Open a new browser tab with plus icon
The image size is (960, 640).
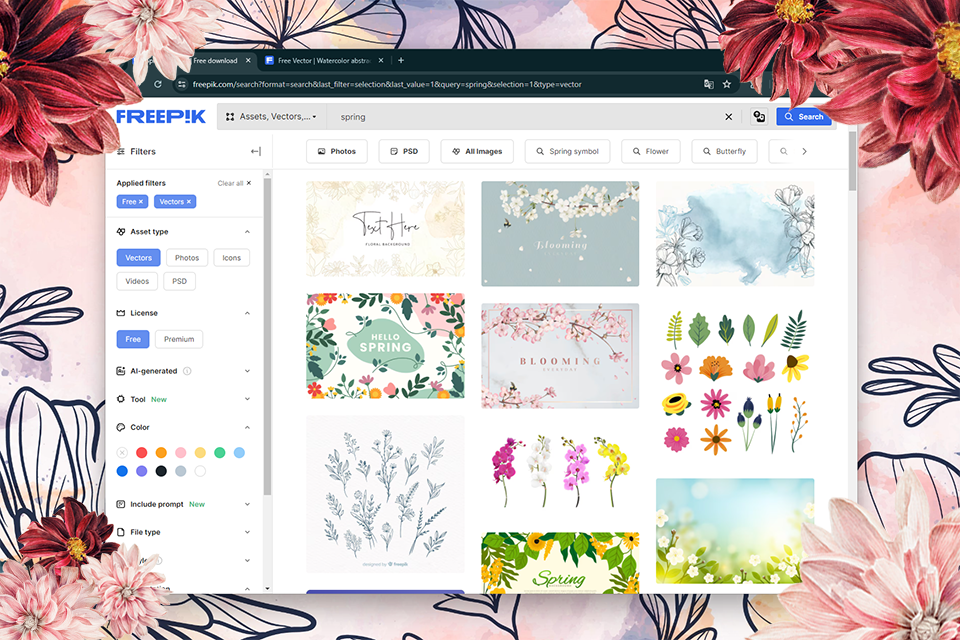401,60
